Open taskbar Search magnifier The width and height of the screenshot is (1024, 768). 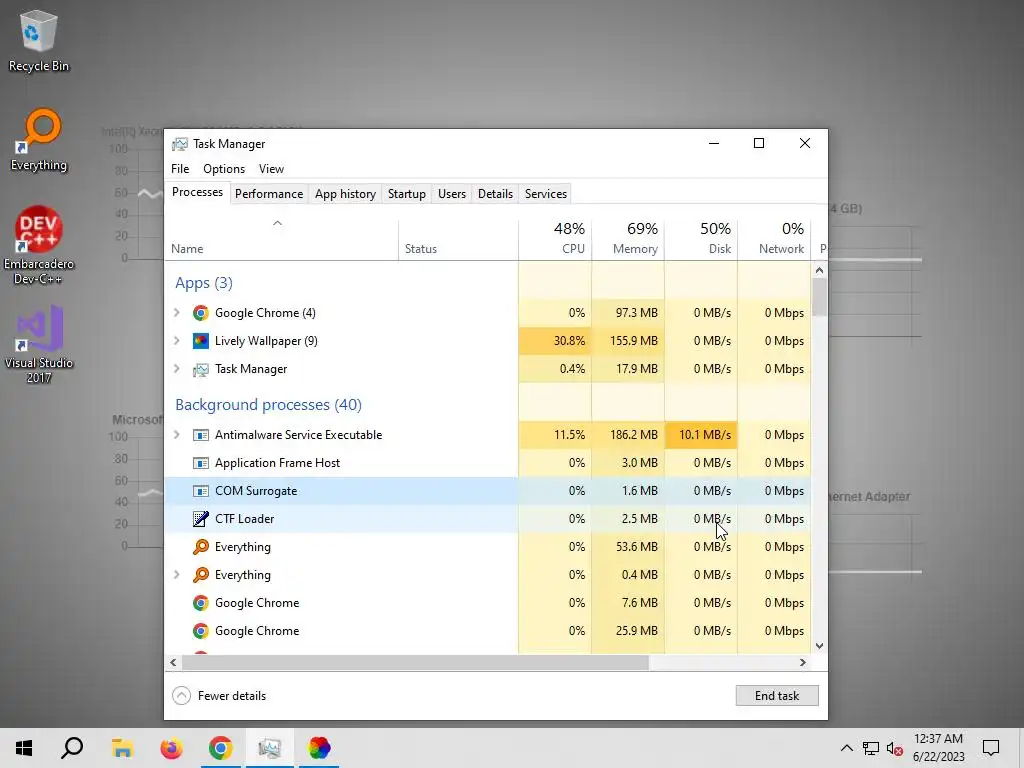pyautogui.click(x=72, y=748)
